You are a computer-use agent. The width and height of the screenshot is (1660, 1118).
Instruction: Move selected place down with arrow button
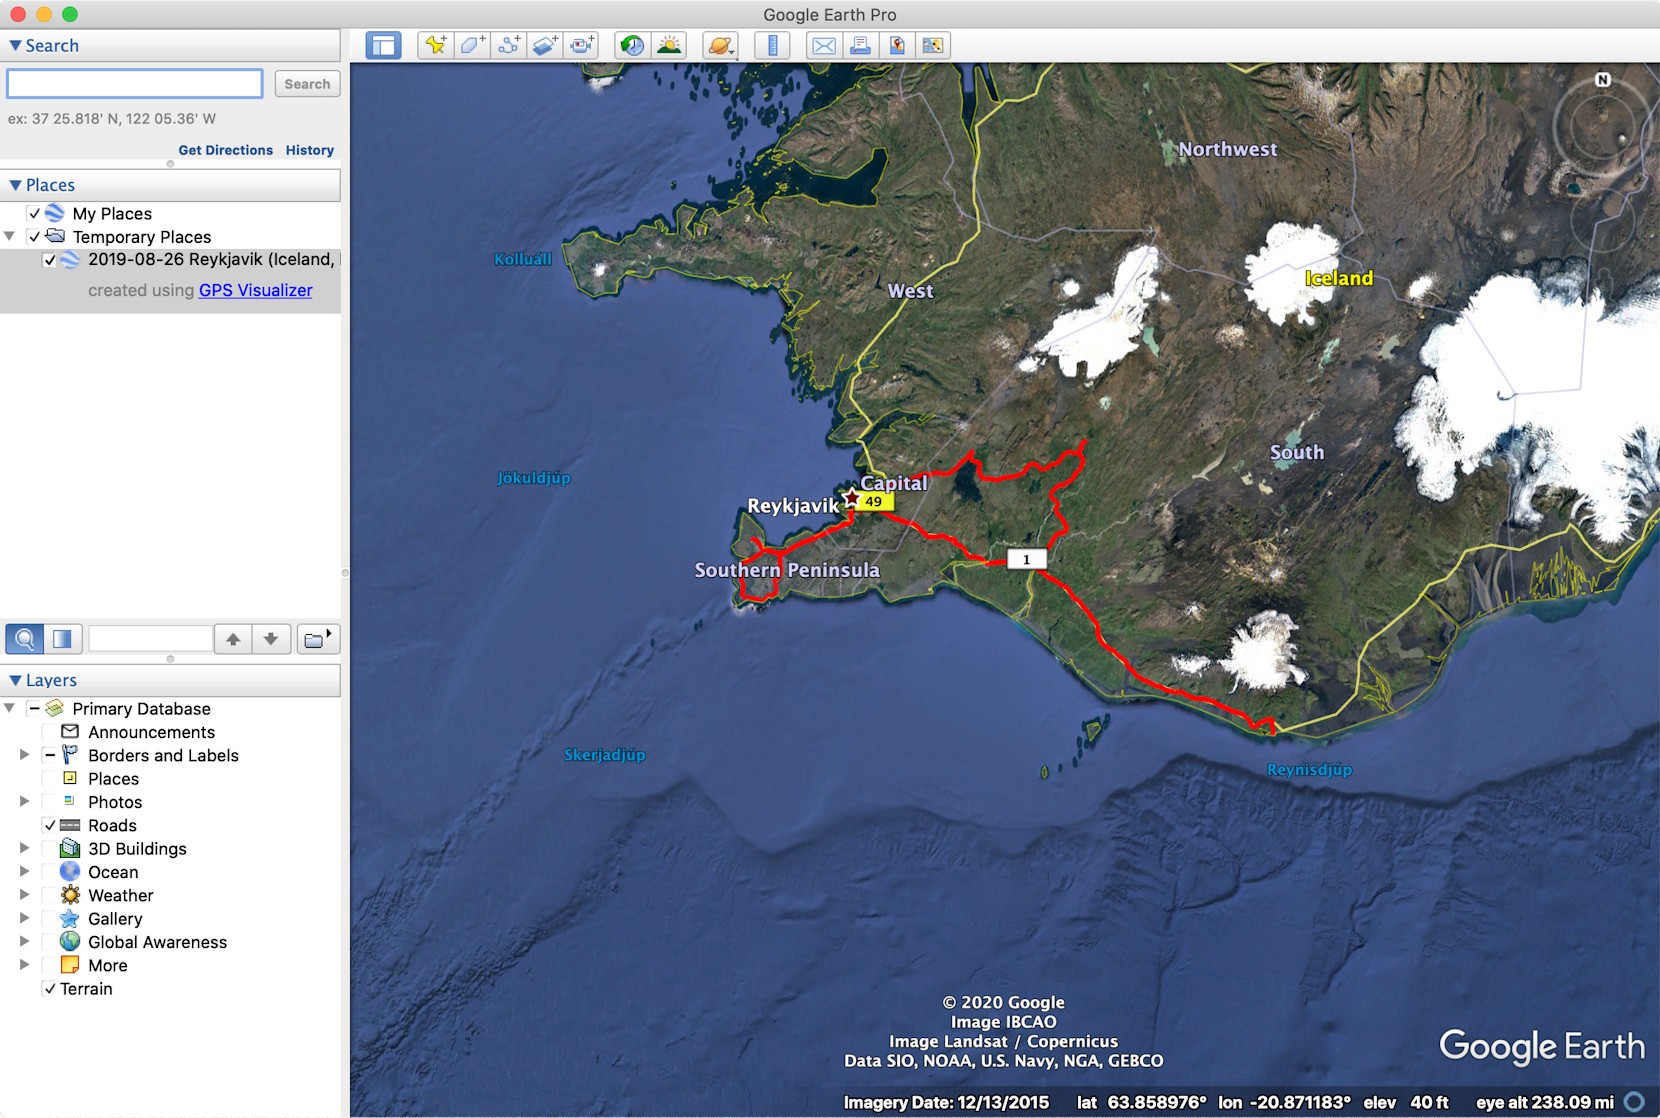click(x=271, y=639)
